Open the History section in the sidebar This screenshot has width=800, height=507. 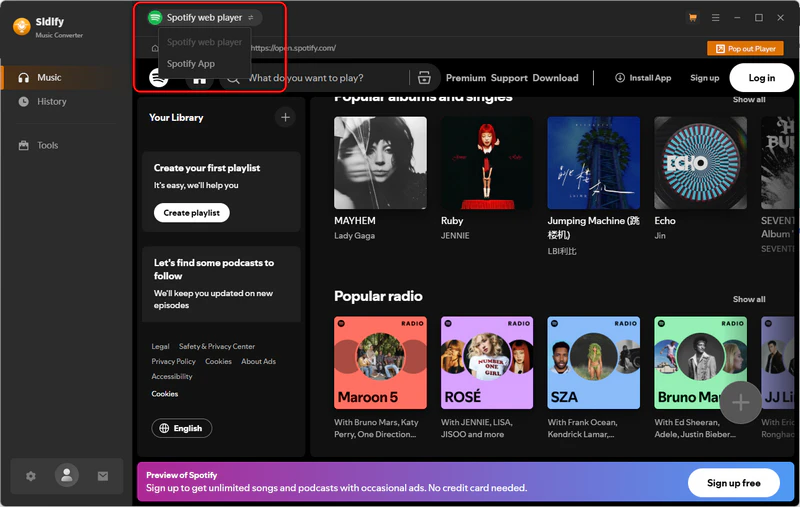52,102
